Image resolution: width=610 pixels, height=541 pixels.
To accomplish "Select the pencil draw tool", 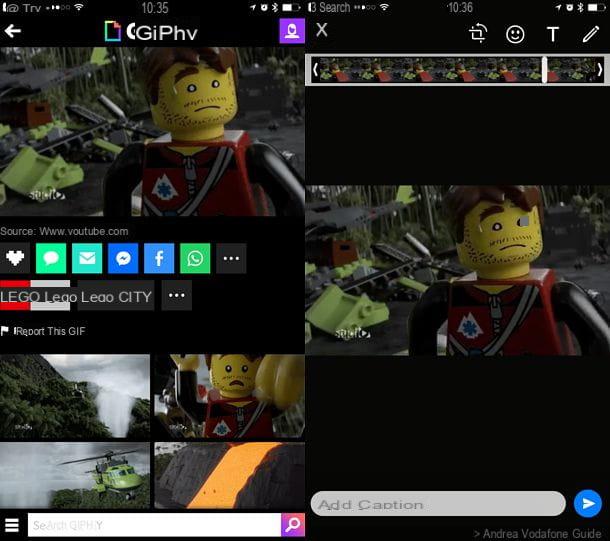I will pos(591,34).
